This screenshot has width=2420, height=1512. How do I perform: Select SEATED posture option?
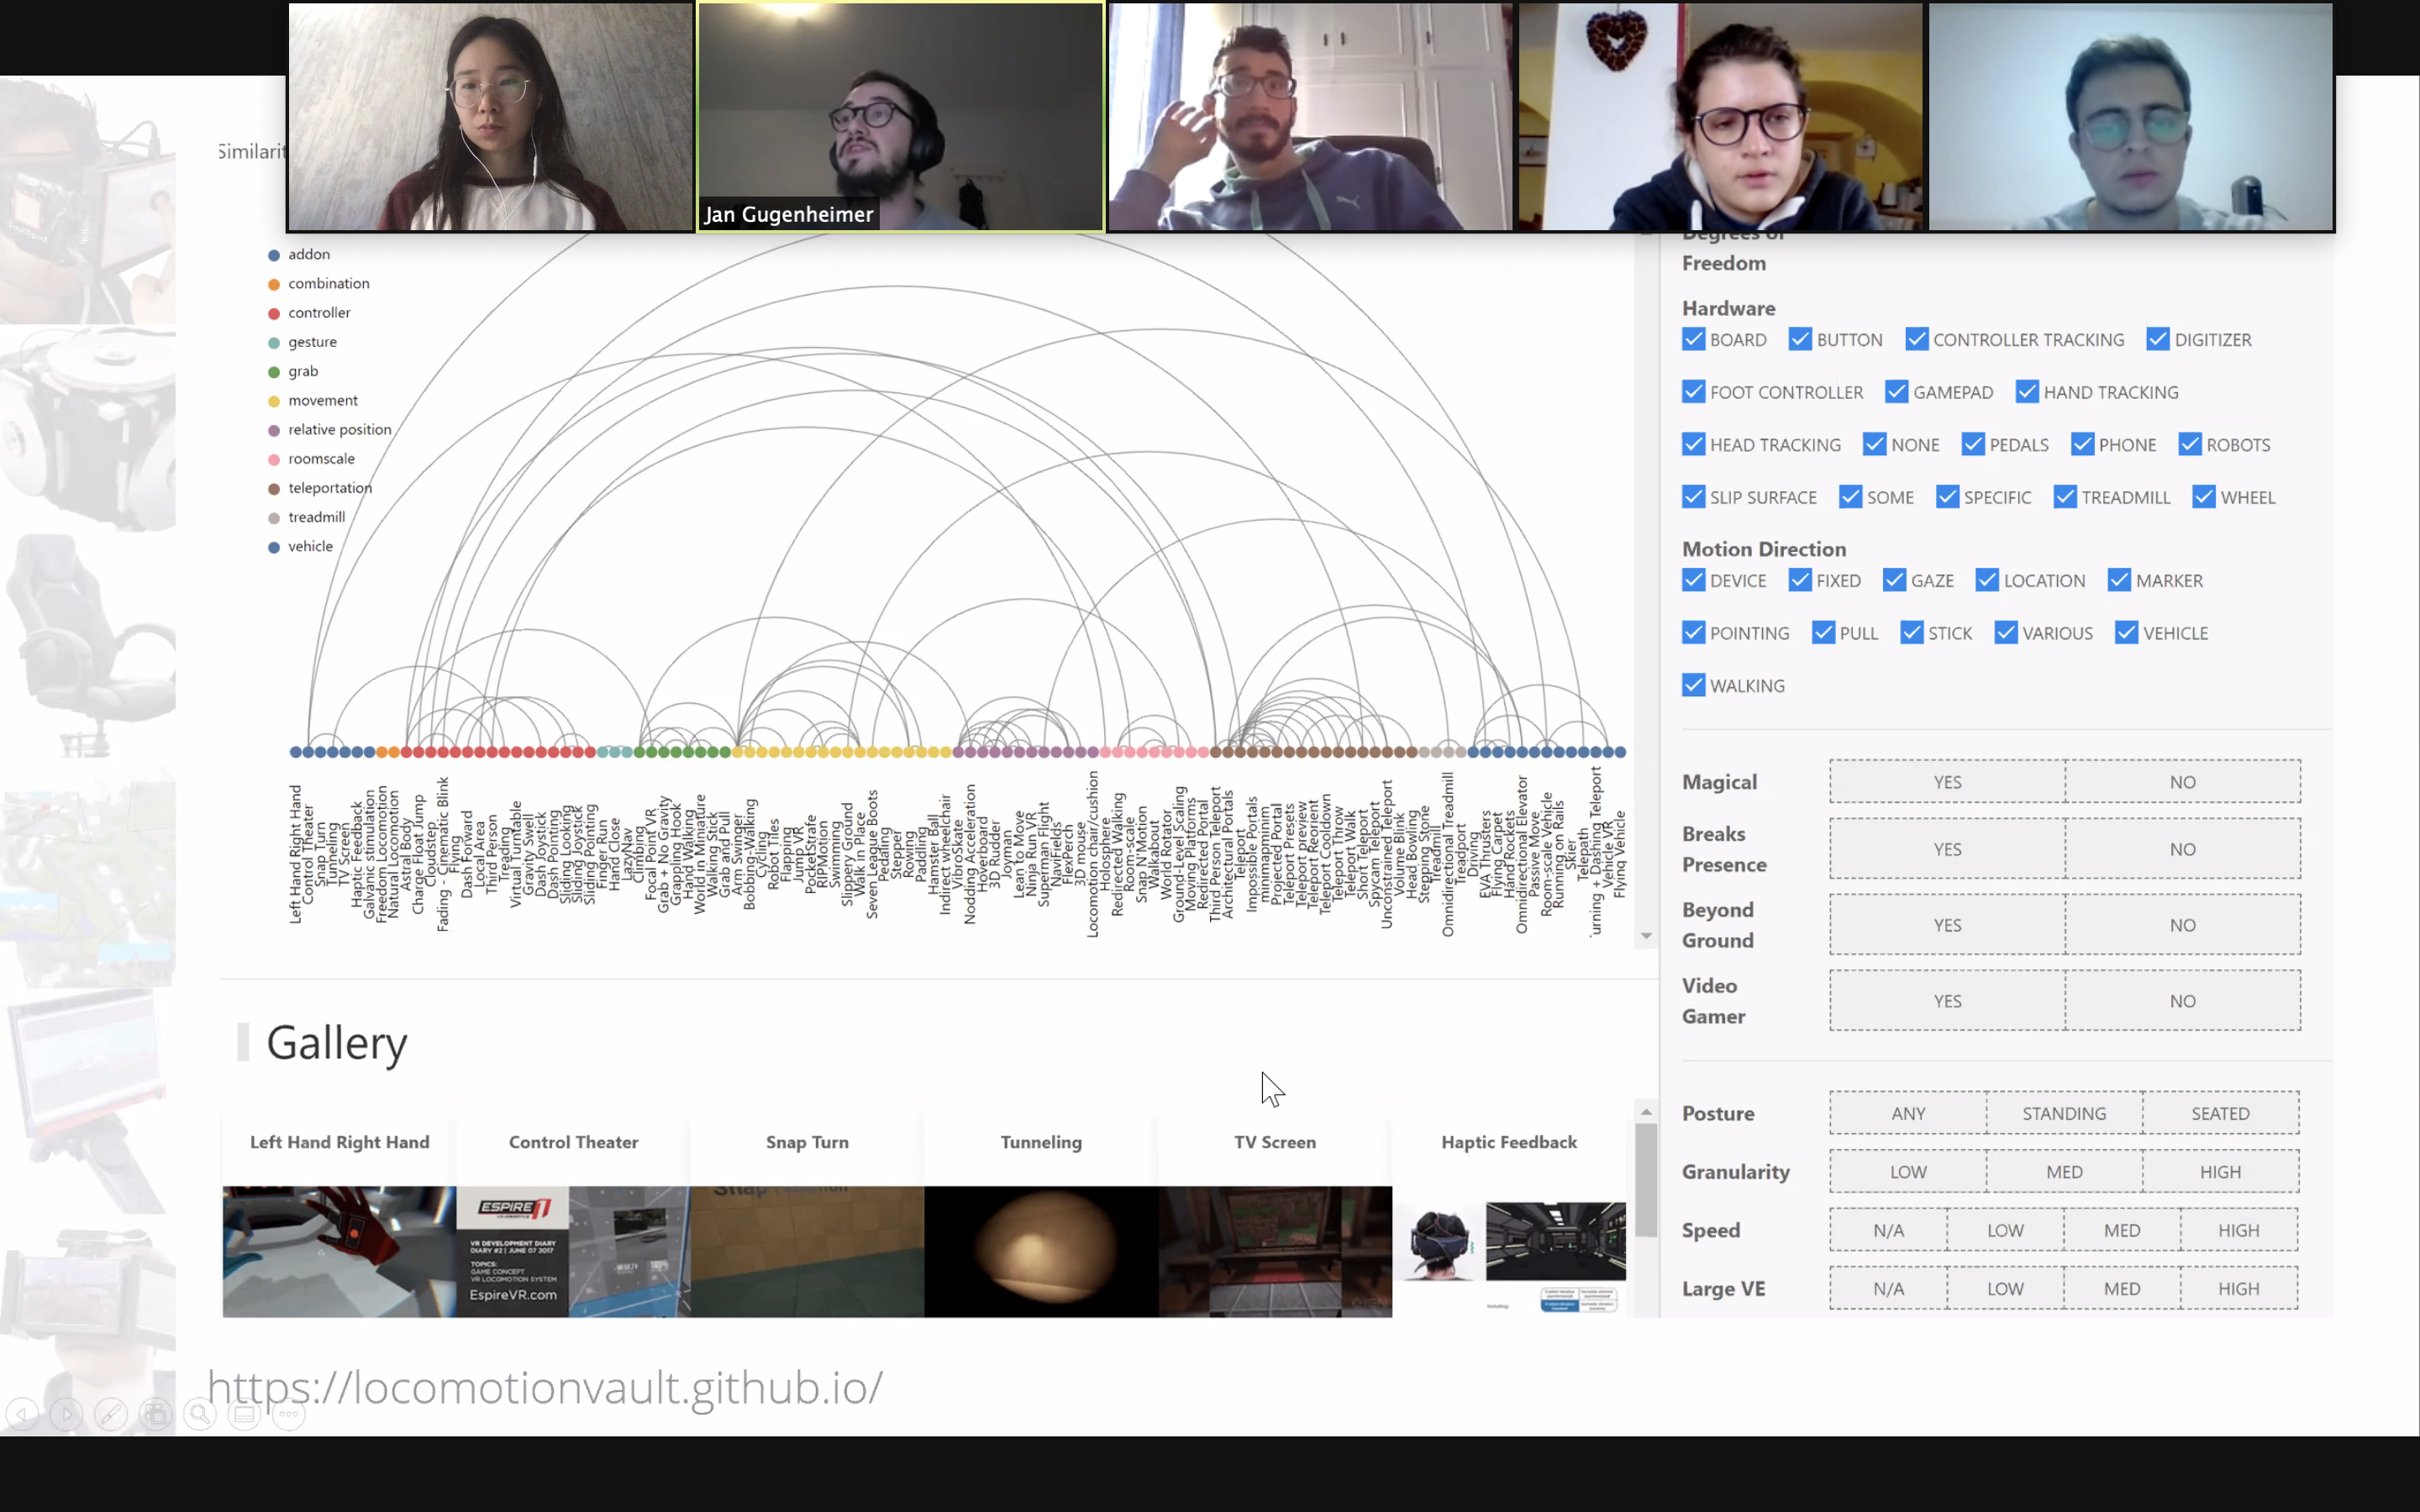(x=2222, y=1113)
